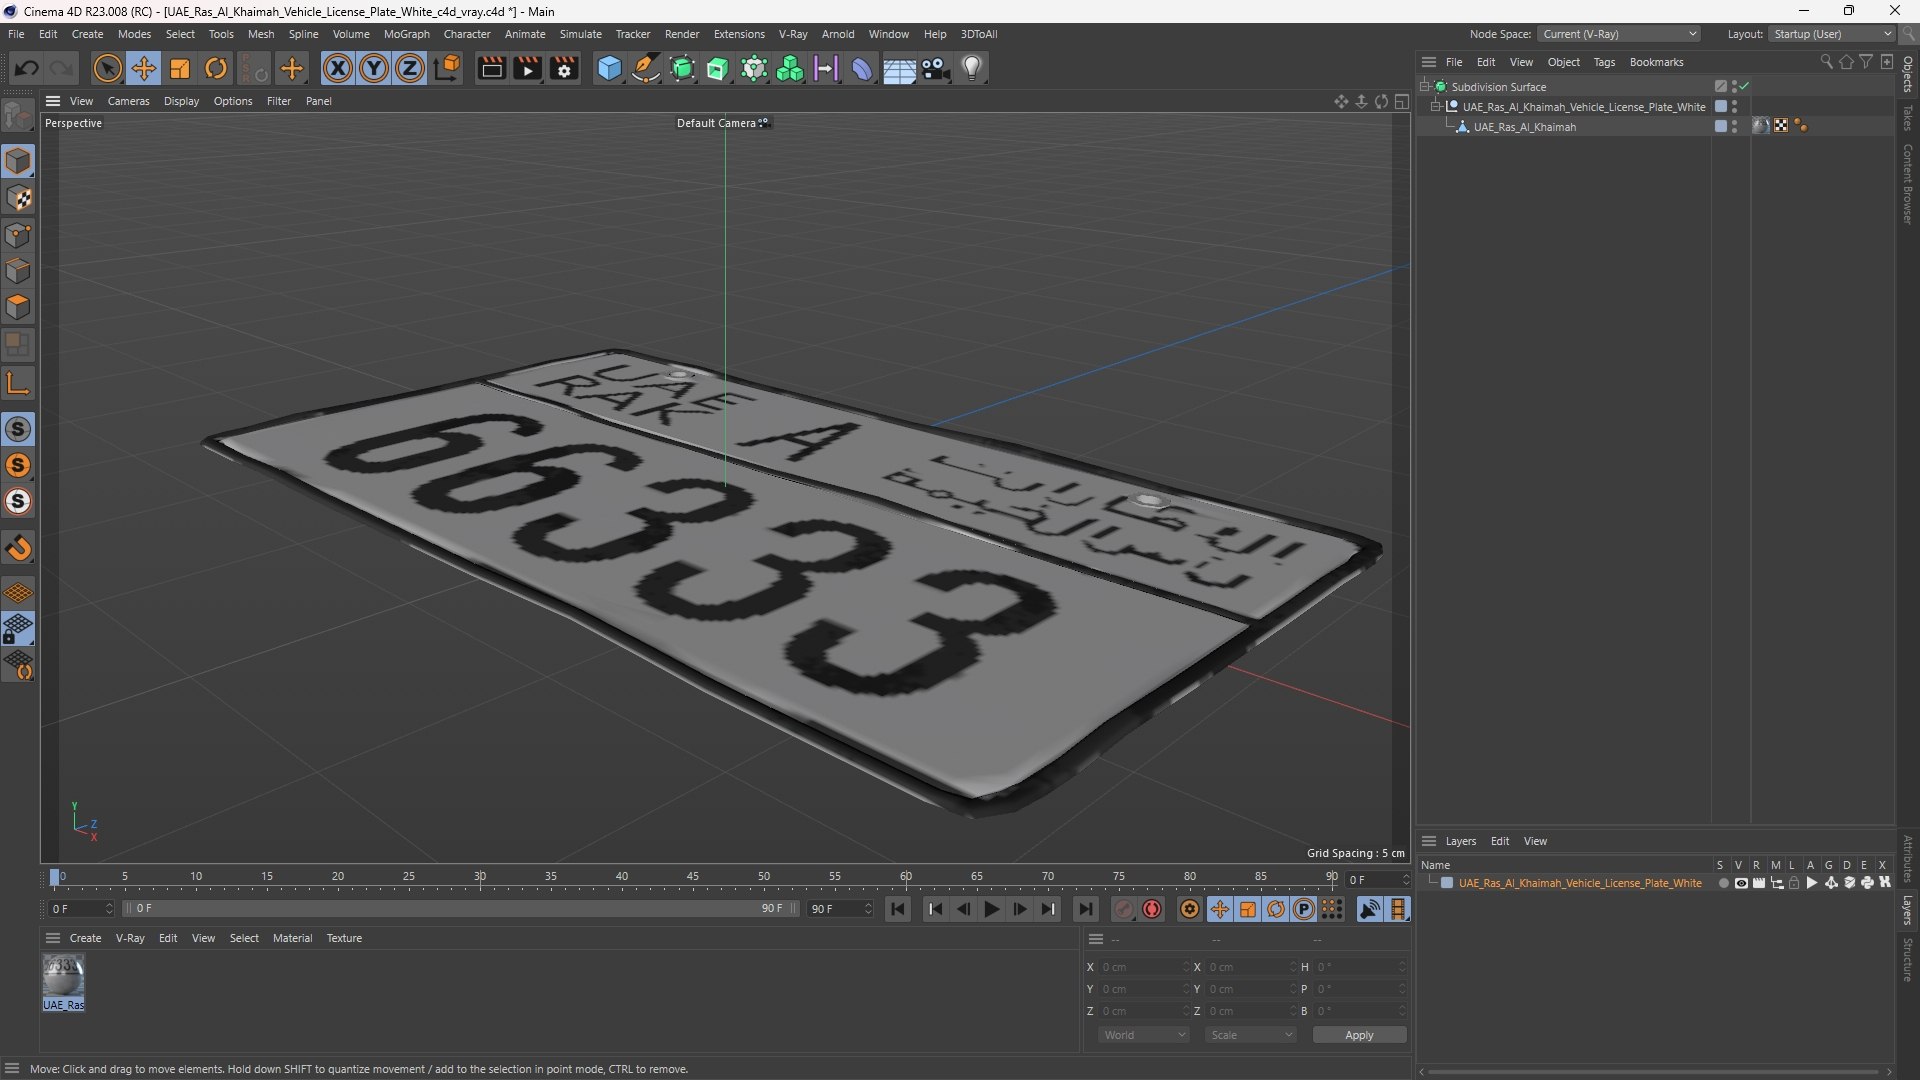1920x1080 pixels.
Task: Click the Apply button
Action: (1359, 1035)
